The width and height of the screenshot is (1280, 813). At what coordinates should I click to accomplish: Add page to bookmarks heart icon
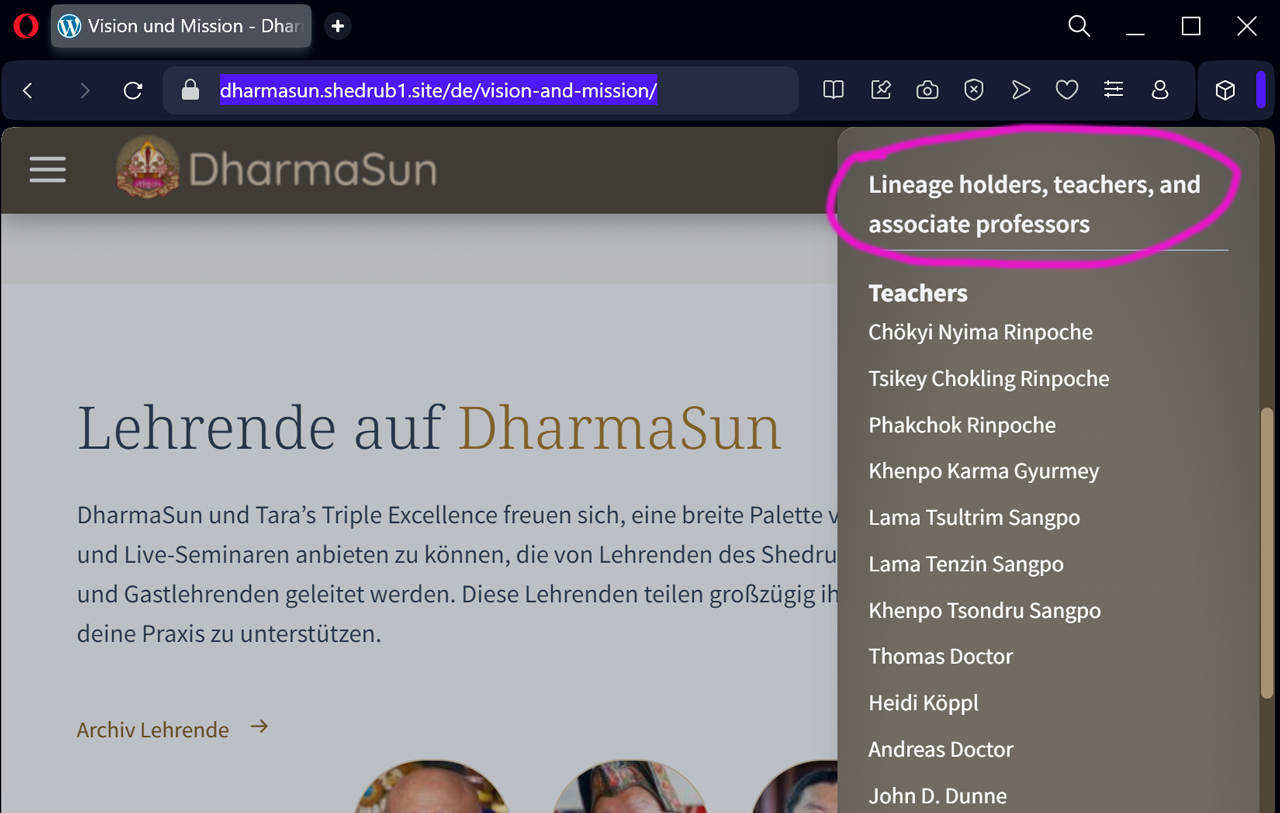click(x=1067, y=90)
